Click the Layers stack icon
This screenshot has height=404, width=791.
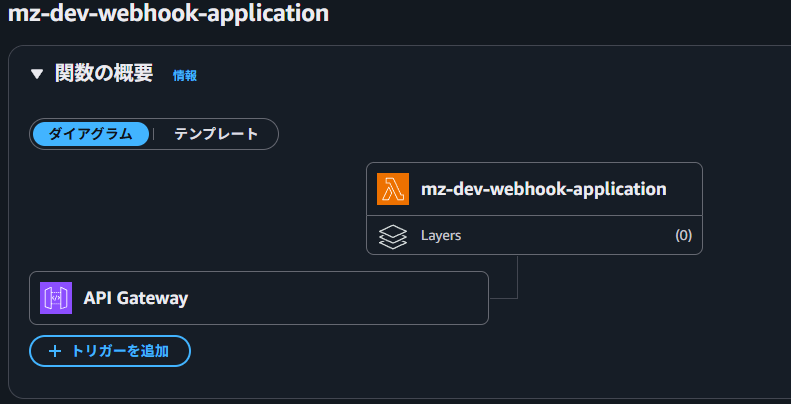click(392, 236)
